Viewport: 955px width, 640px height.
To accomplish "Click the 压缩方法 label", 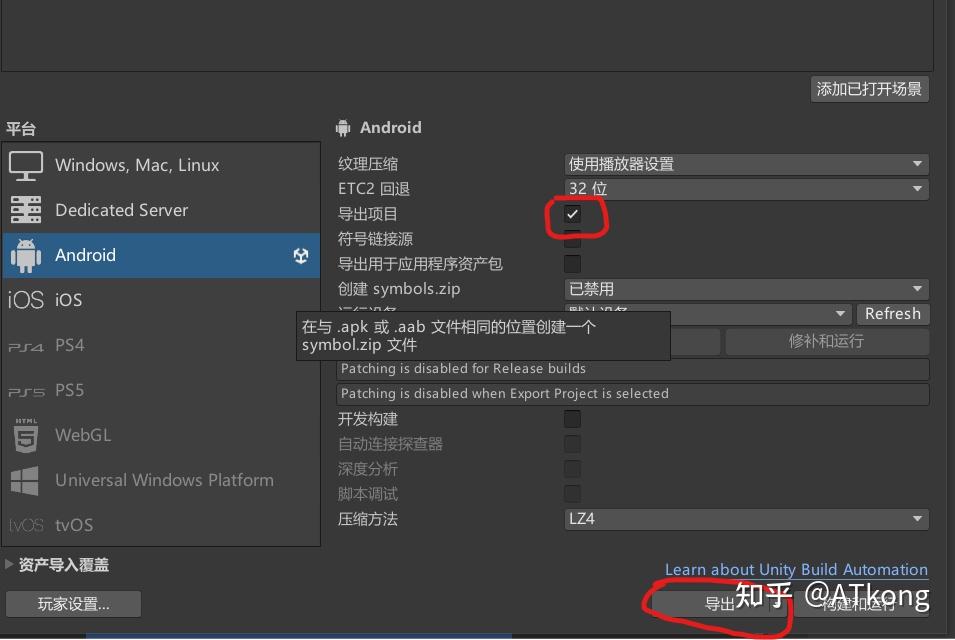I will pos(368,519).
